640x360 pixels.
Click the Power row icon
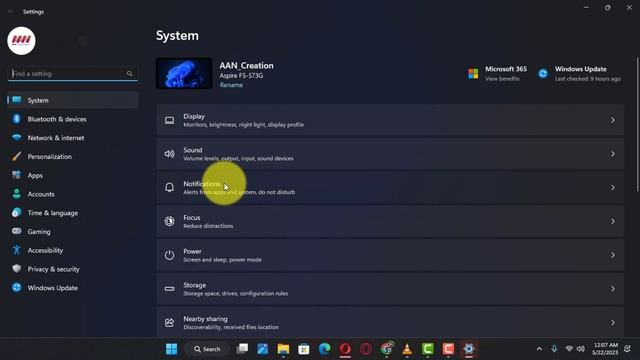coord(169,255)
